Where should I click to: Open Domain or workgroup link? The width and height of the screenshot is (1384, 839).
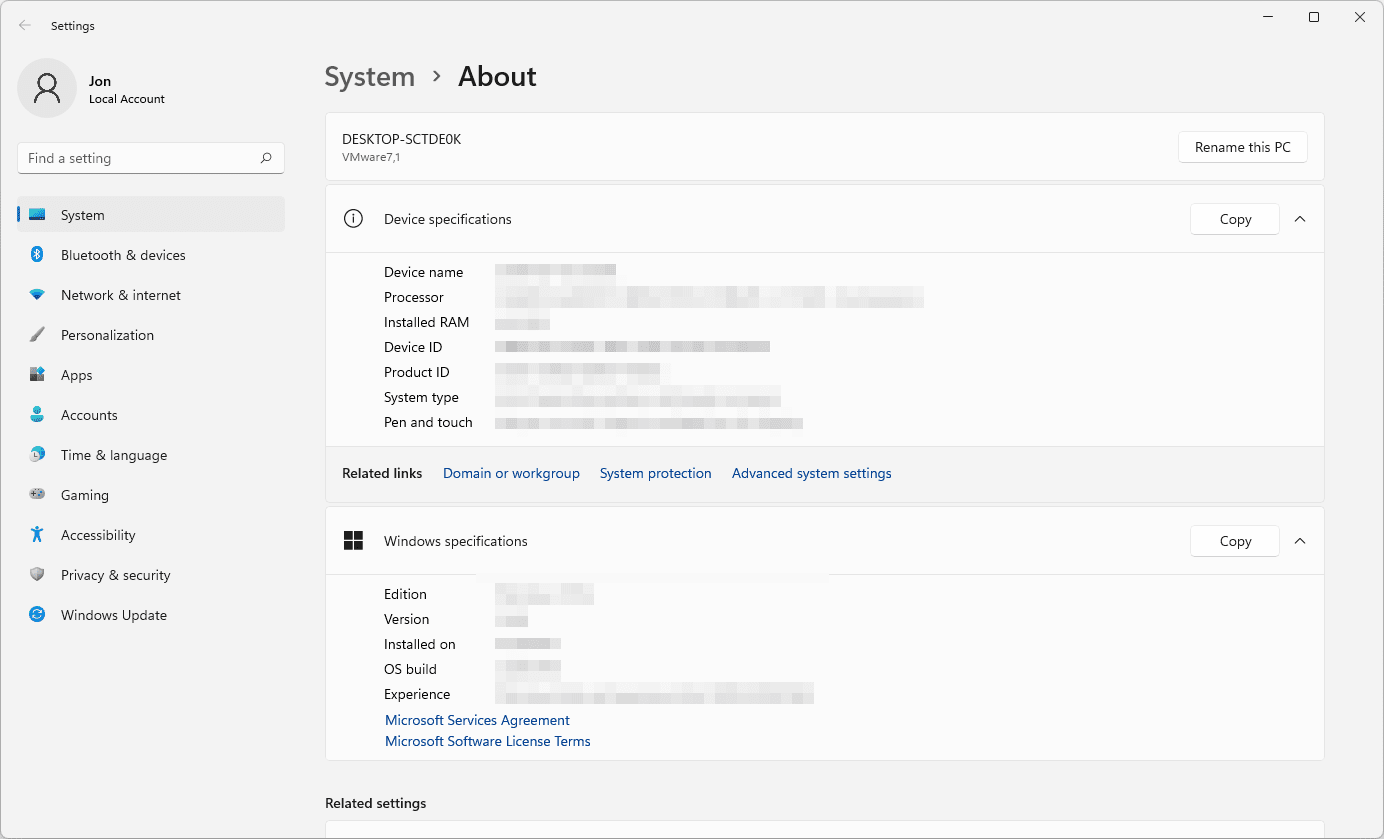coord(511,473)
